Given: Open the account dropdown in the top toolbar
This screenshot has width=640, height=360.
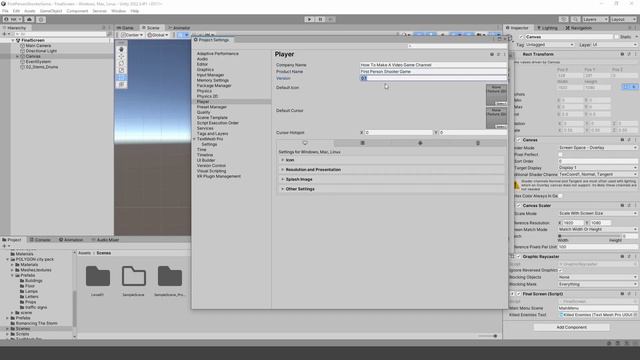Looking at the screenshot, I should click(12, 19).
